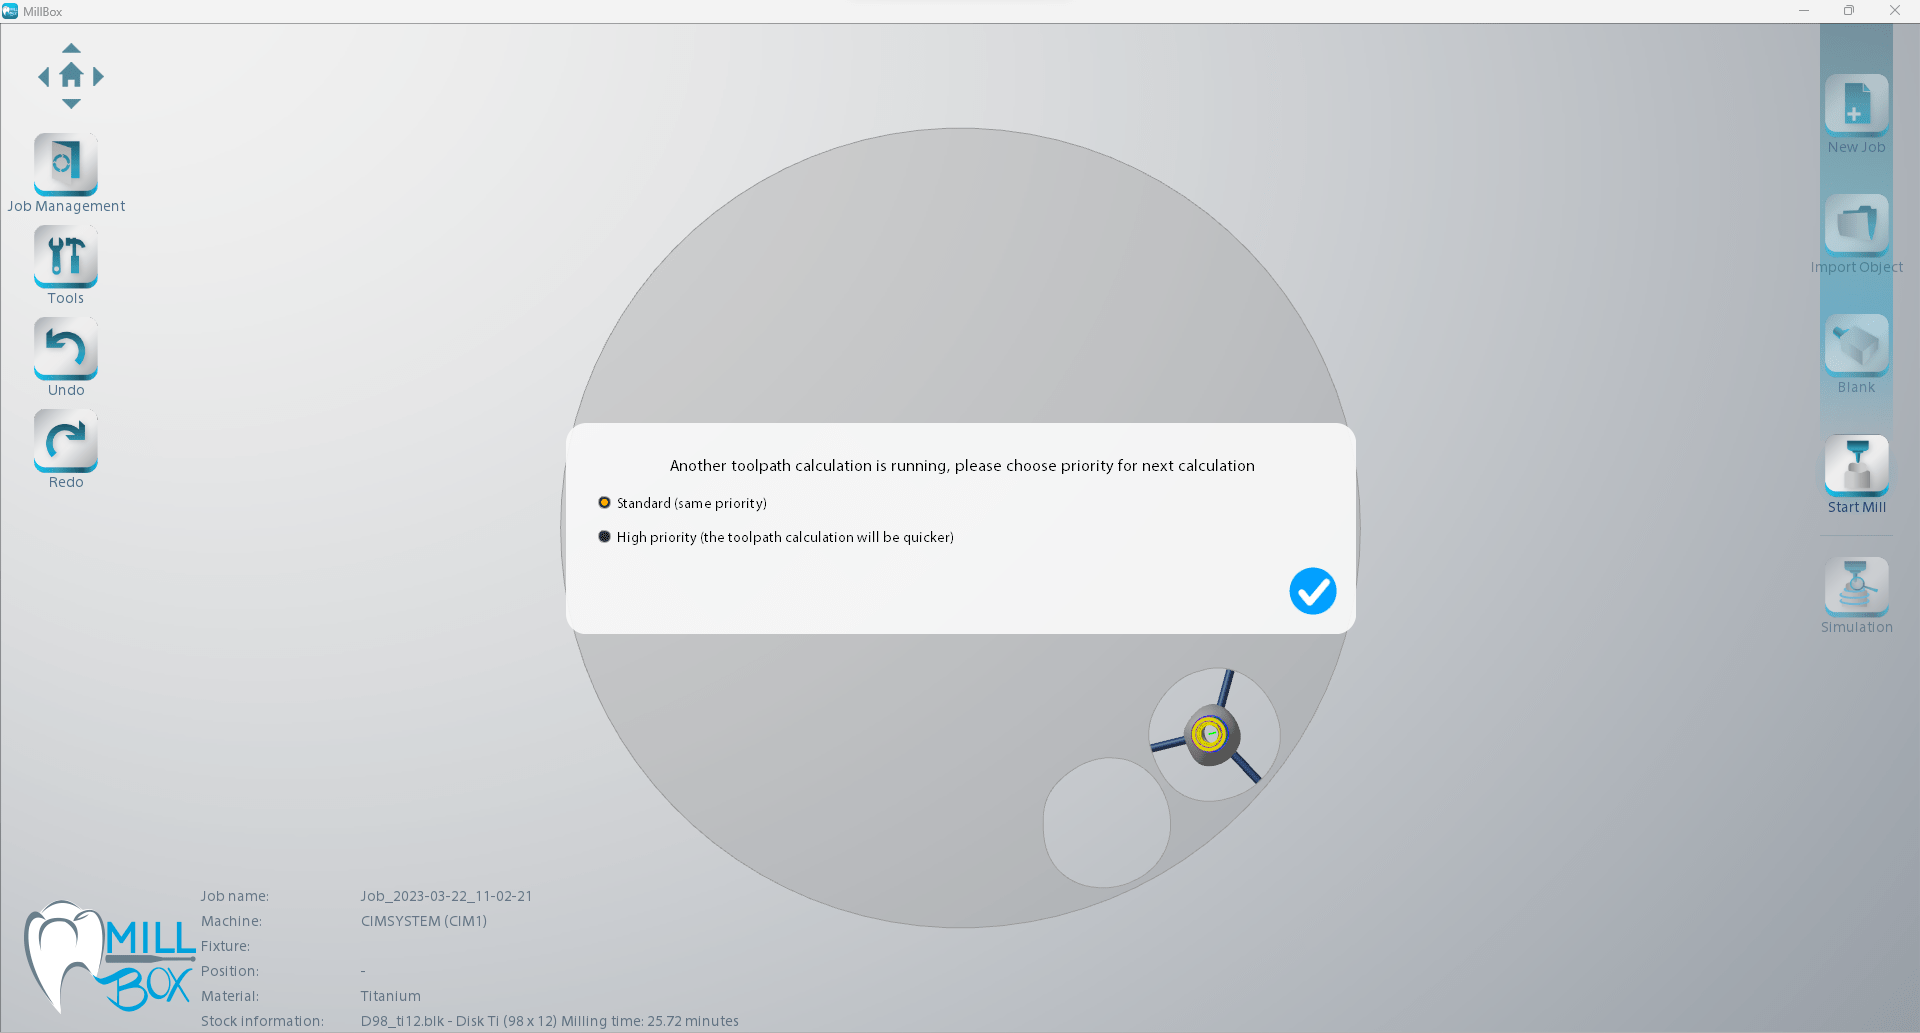Launch the Simulation icon
Image resolution: width=1920 pixels, height=1033 pixels.
[x=1856, y=586]
